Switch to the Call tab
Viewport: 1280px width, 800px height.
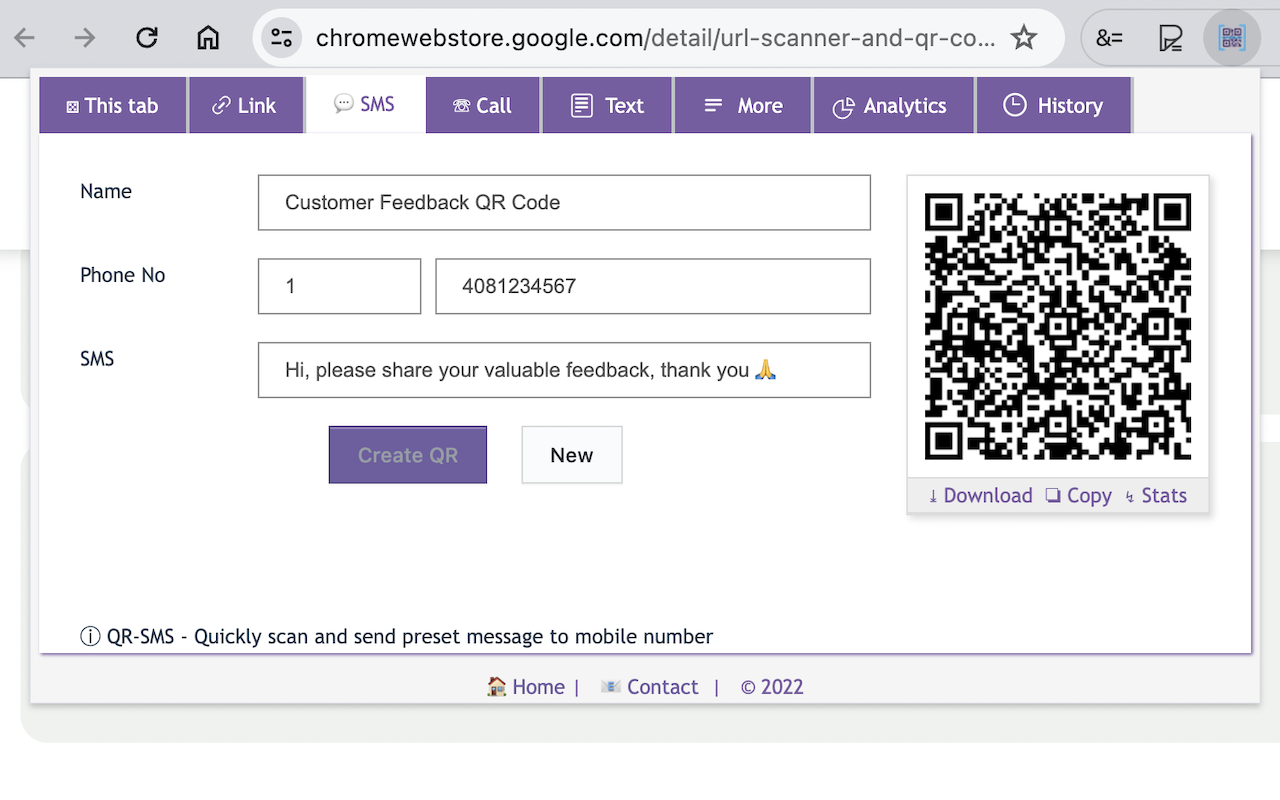tap(483, 105)
